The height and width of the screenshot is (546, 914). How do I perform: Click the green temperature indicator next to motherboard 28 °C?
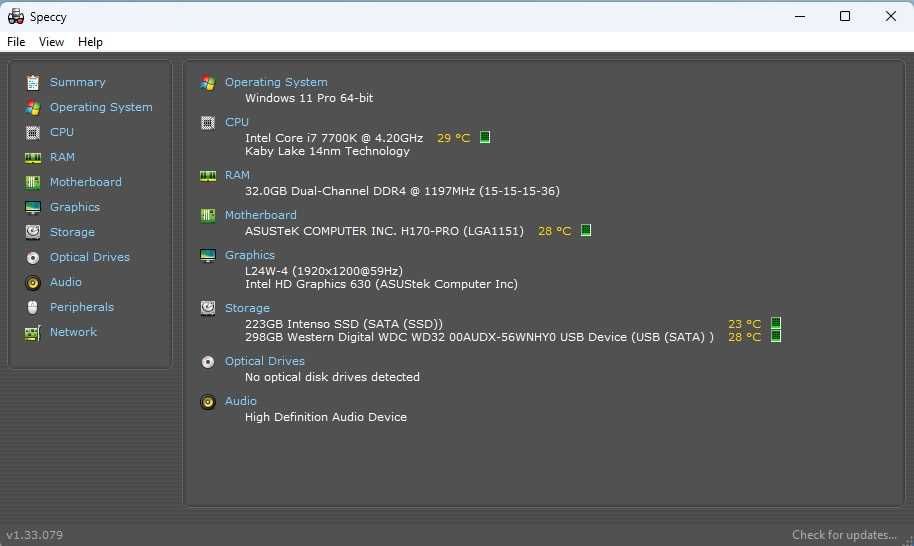[x=586, y=230]
